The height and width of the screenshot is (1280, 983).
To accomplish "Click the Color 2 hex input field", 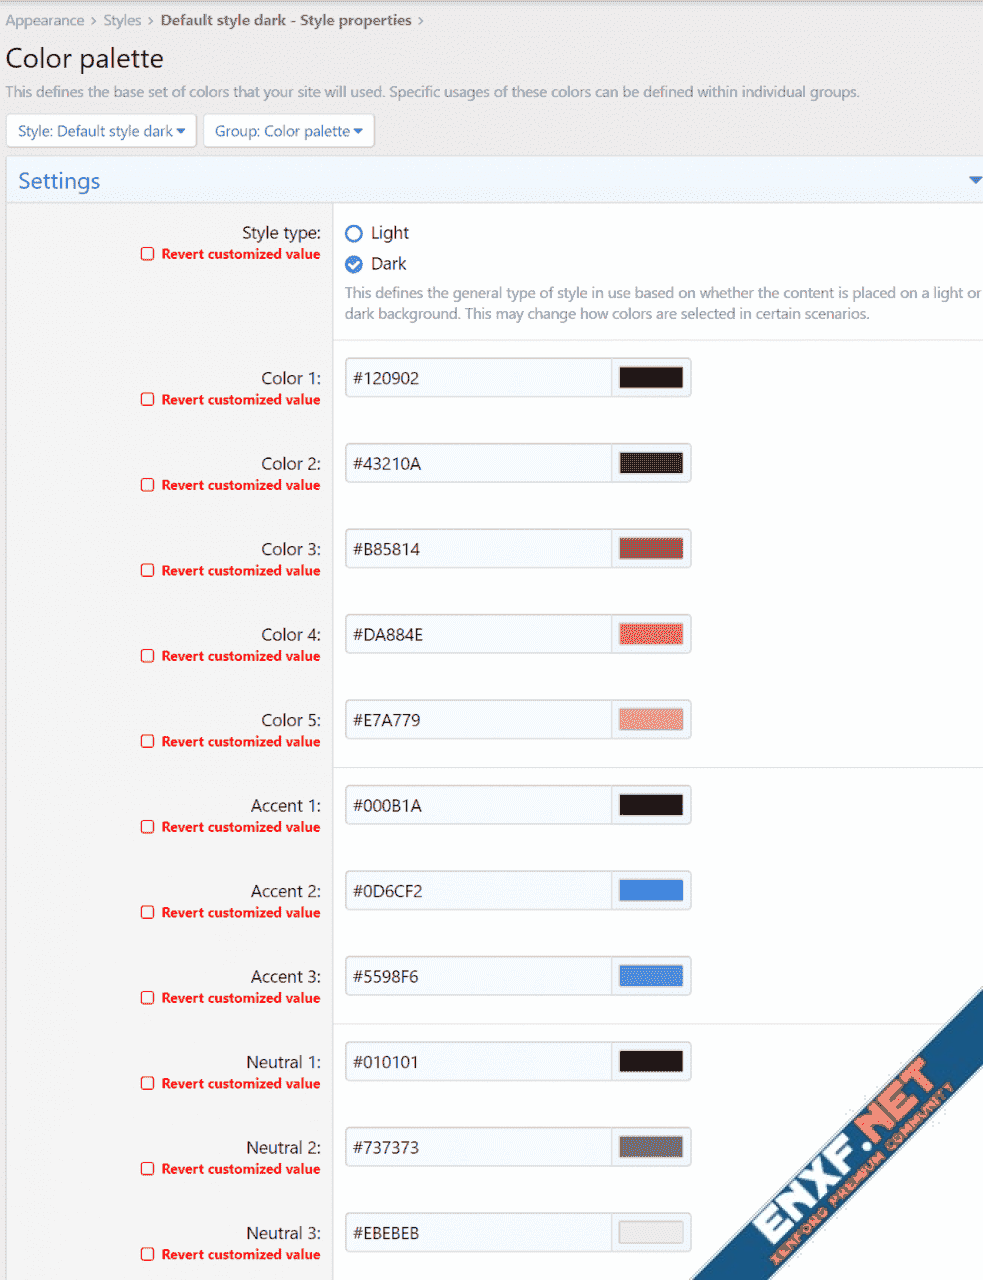I will click(478, 464).
